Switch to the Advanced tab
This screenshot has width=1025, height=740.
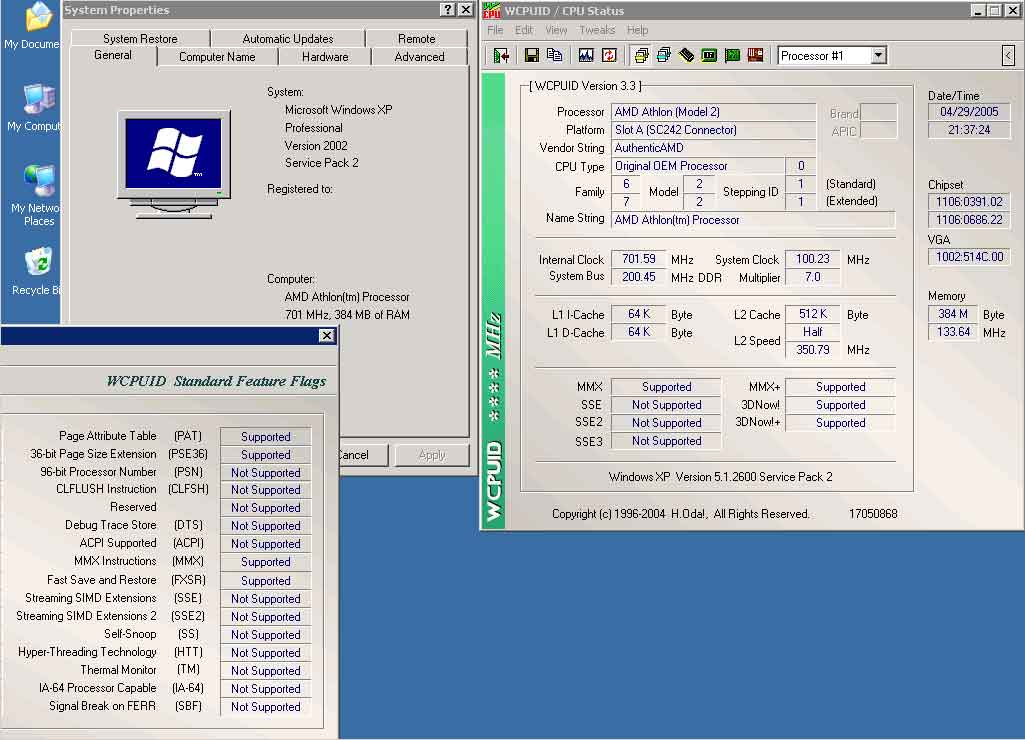(419, 57)
